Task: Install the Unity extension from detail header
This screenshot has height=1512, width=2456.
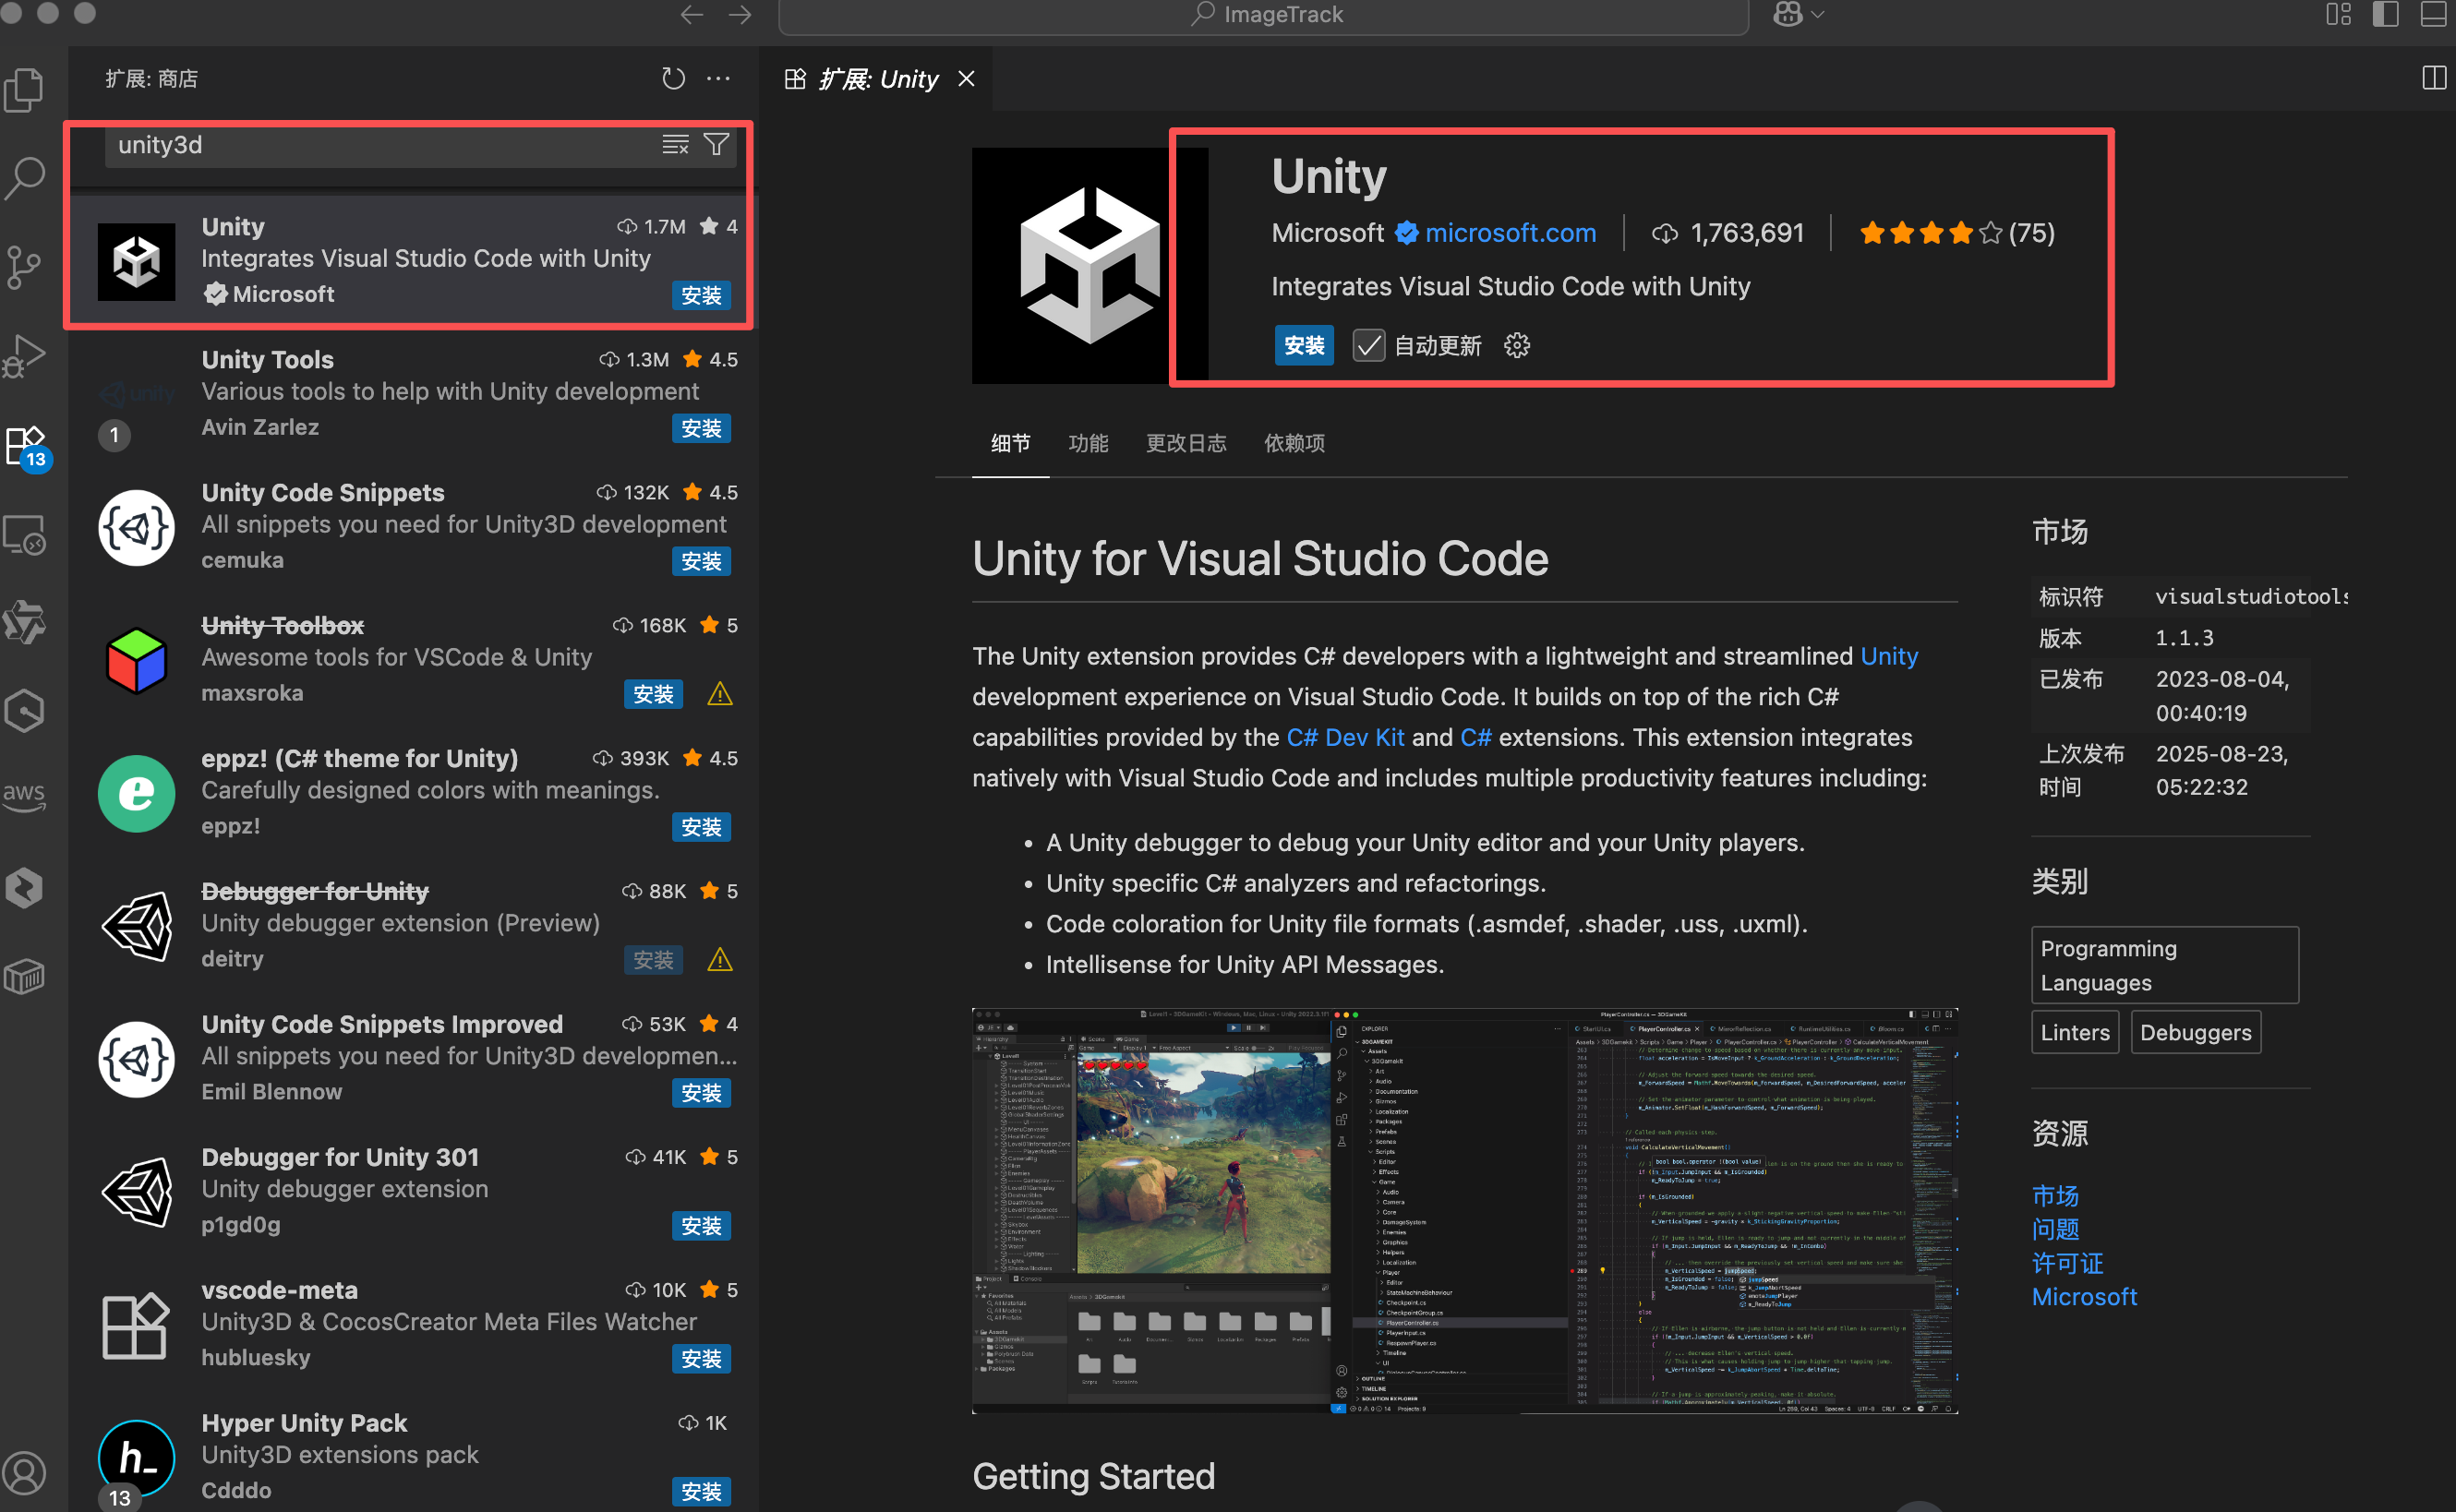Action: point(1303,346)
